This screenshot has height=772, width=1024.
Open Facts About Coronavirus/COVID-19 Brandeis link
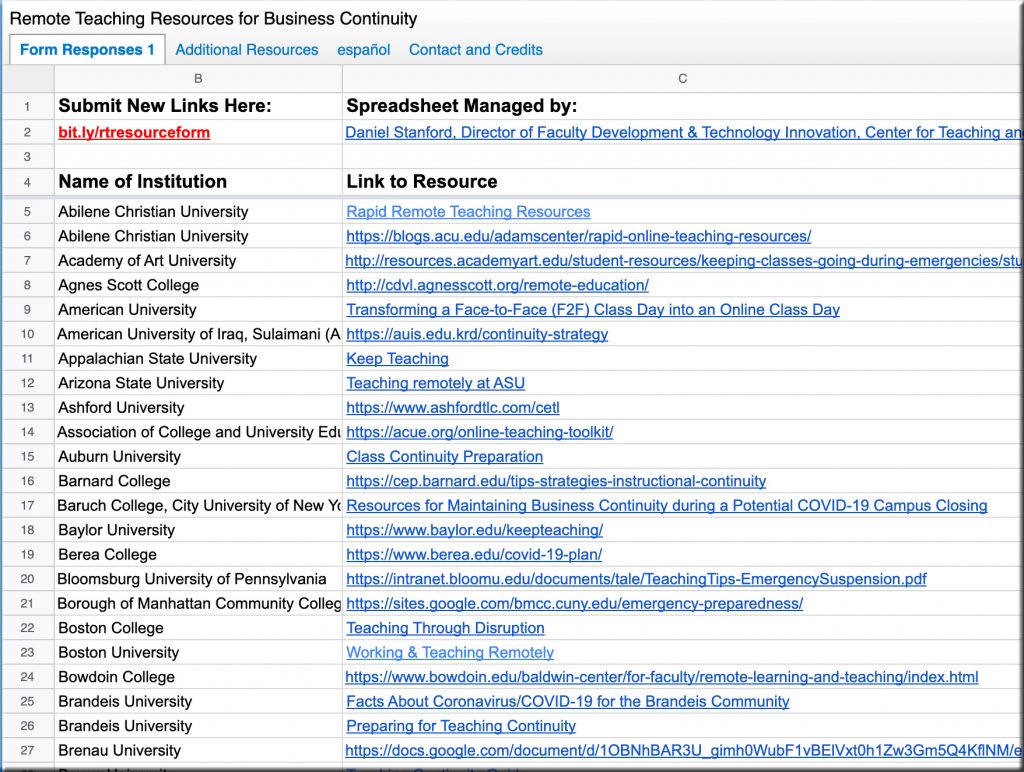(568, 701)
